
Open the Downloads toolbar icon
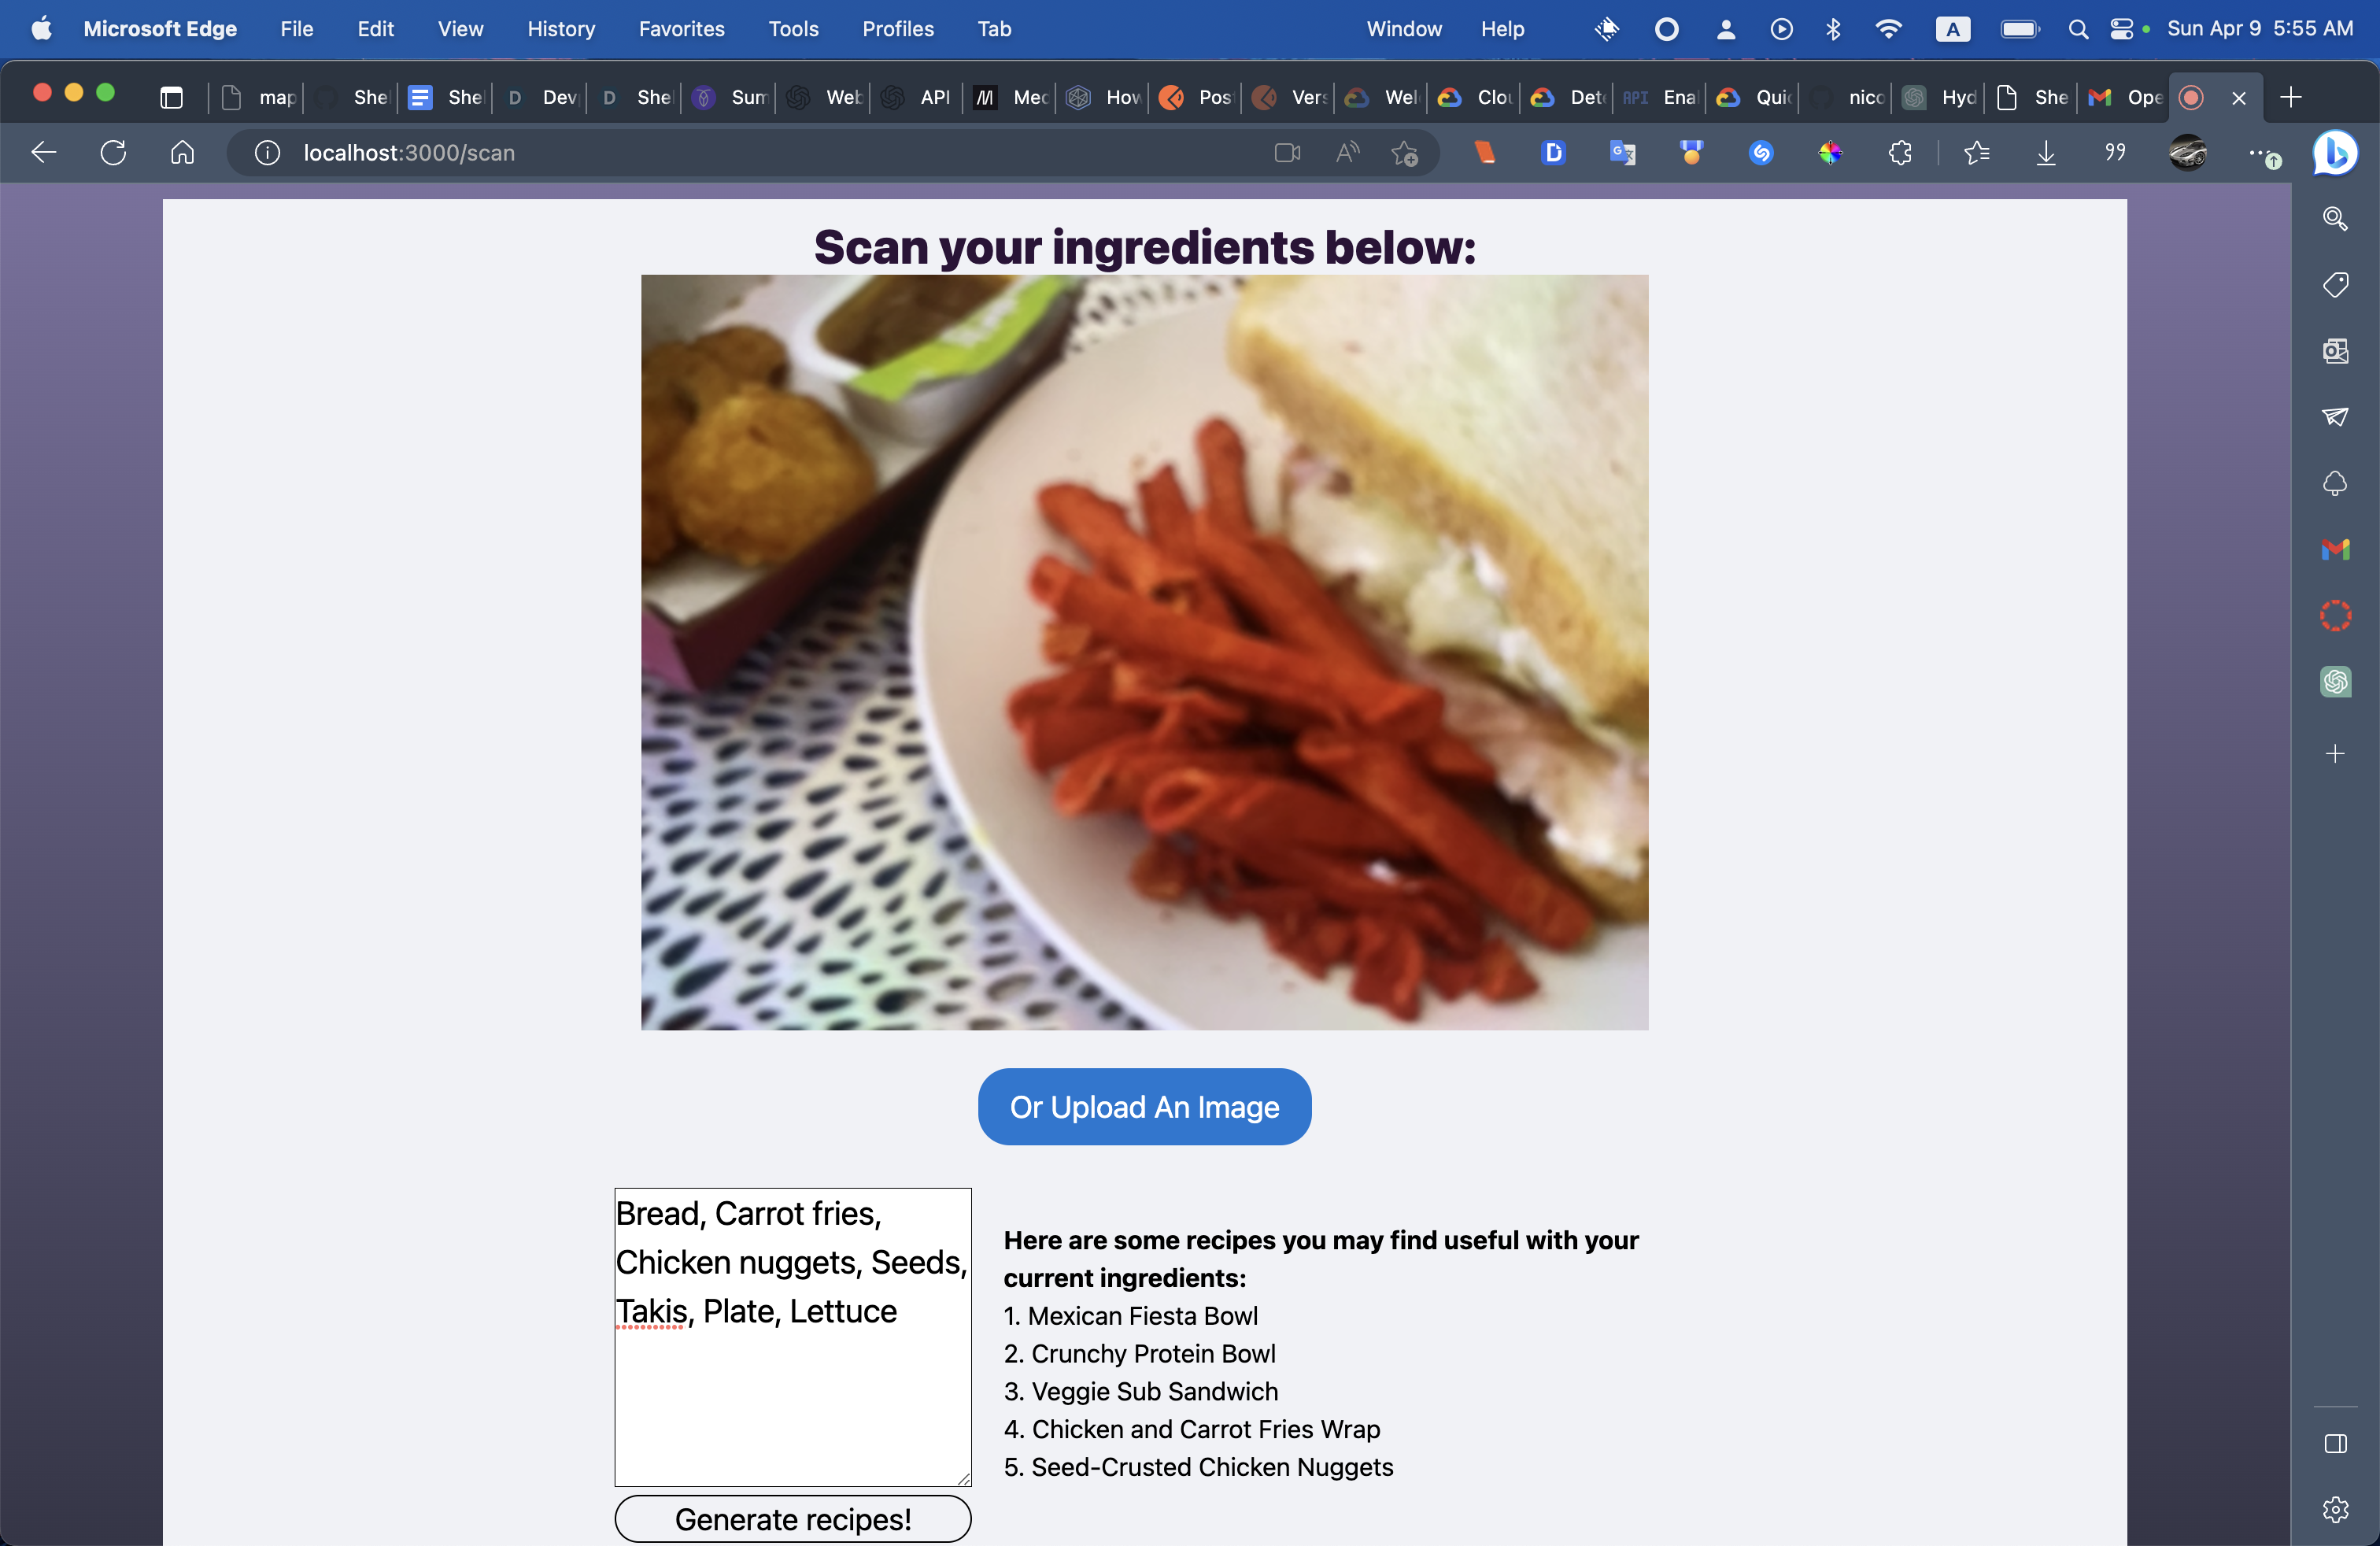point(2046,153)
